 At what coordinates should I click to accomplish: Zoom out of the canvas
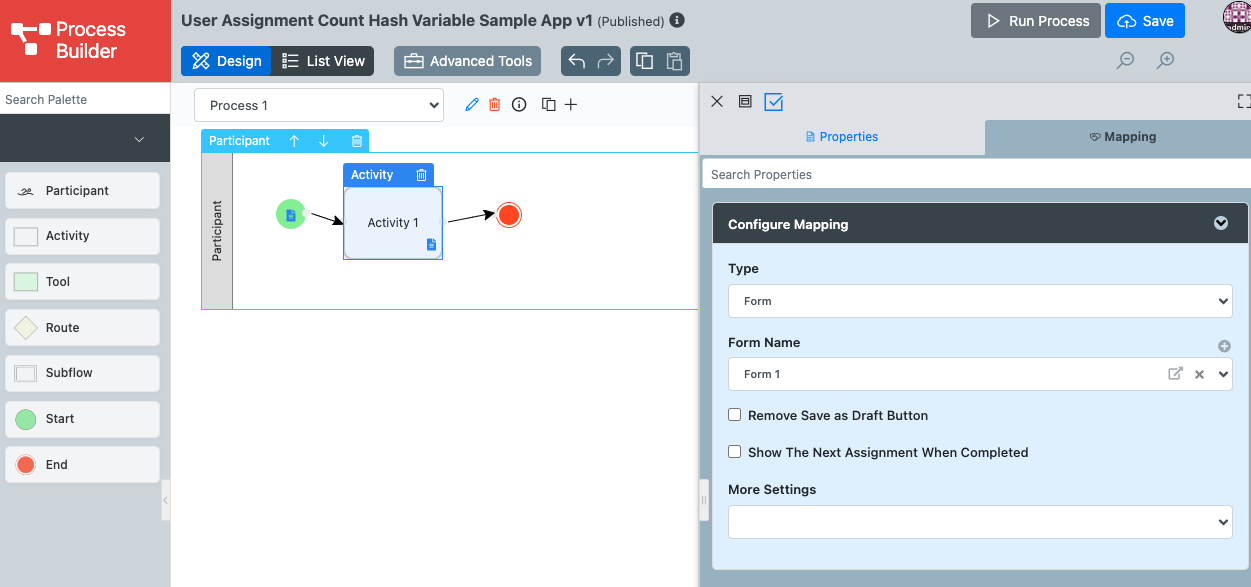pos(1125,60)
